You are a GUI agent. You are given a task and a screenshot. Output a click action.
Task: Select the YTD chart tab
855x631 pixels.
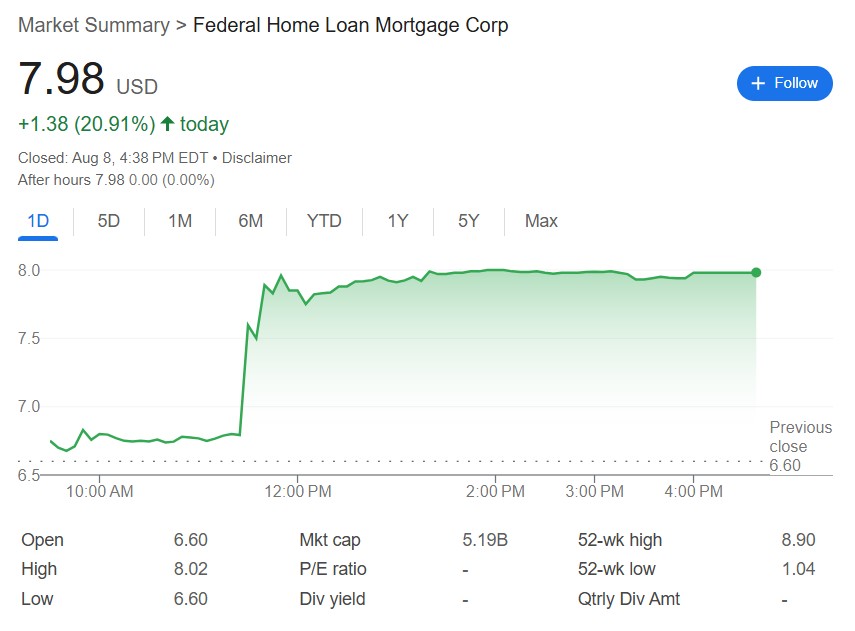point(324,221)
